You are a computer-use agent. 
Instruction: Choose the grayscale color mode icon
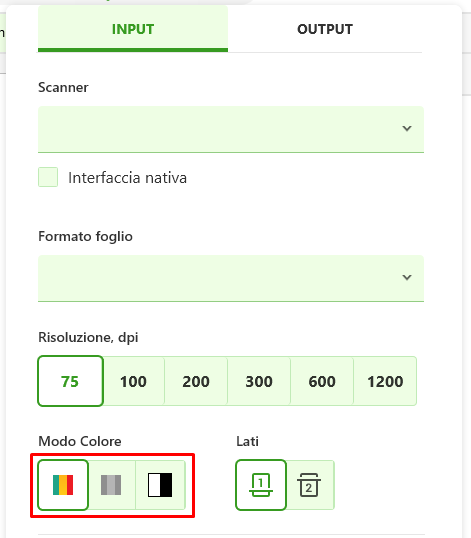pos(111,485)
